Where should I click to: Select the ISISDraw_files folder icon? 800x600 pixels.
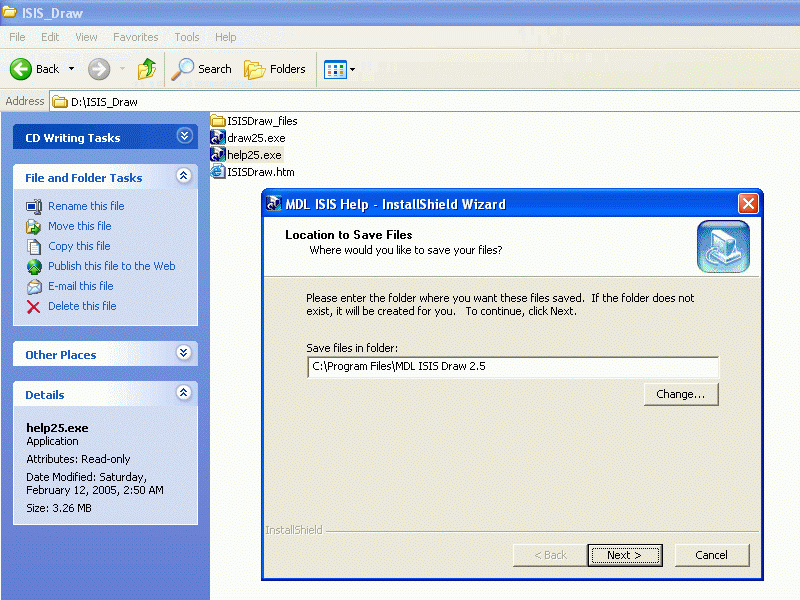pos(218,121)
